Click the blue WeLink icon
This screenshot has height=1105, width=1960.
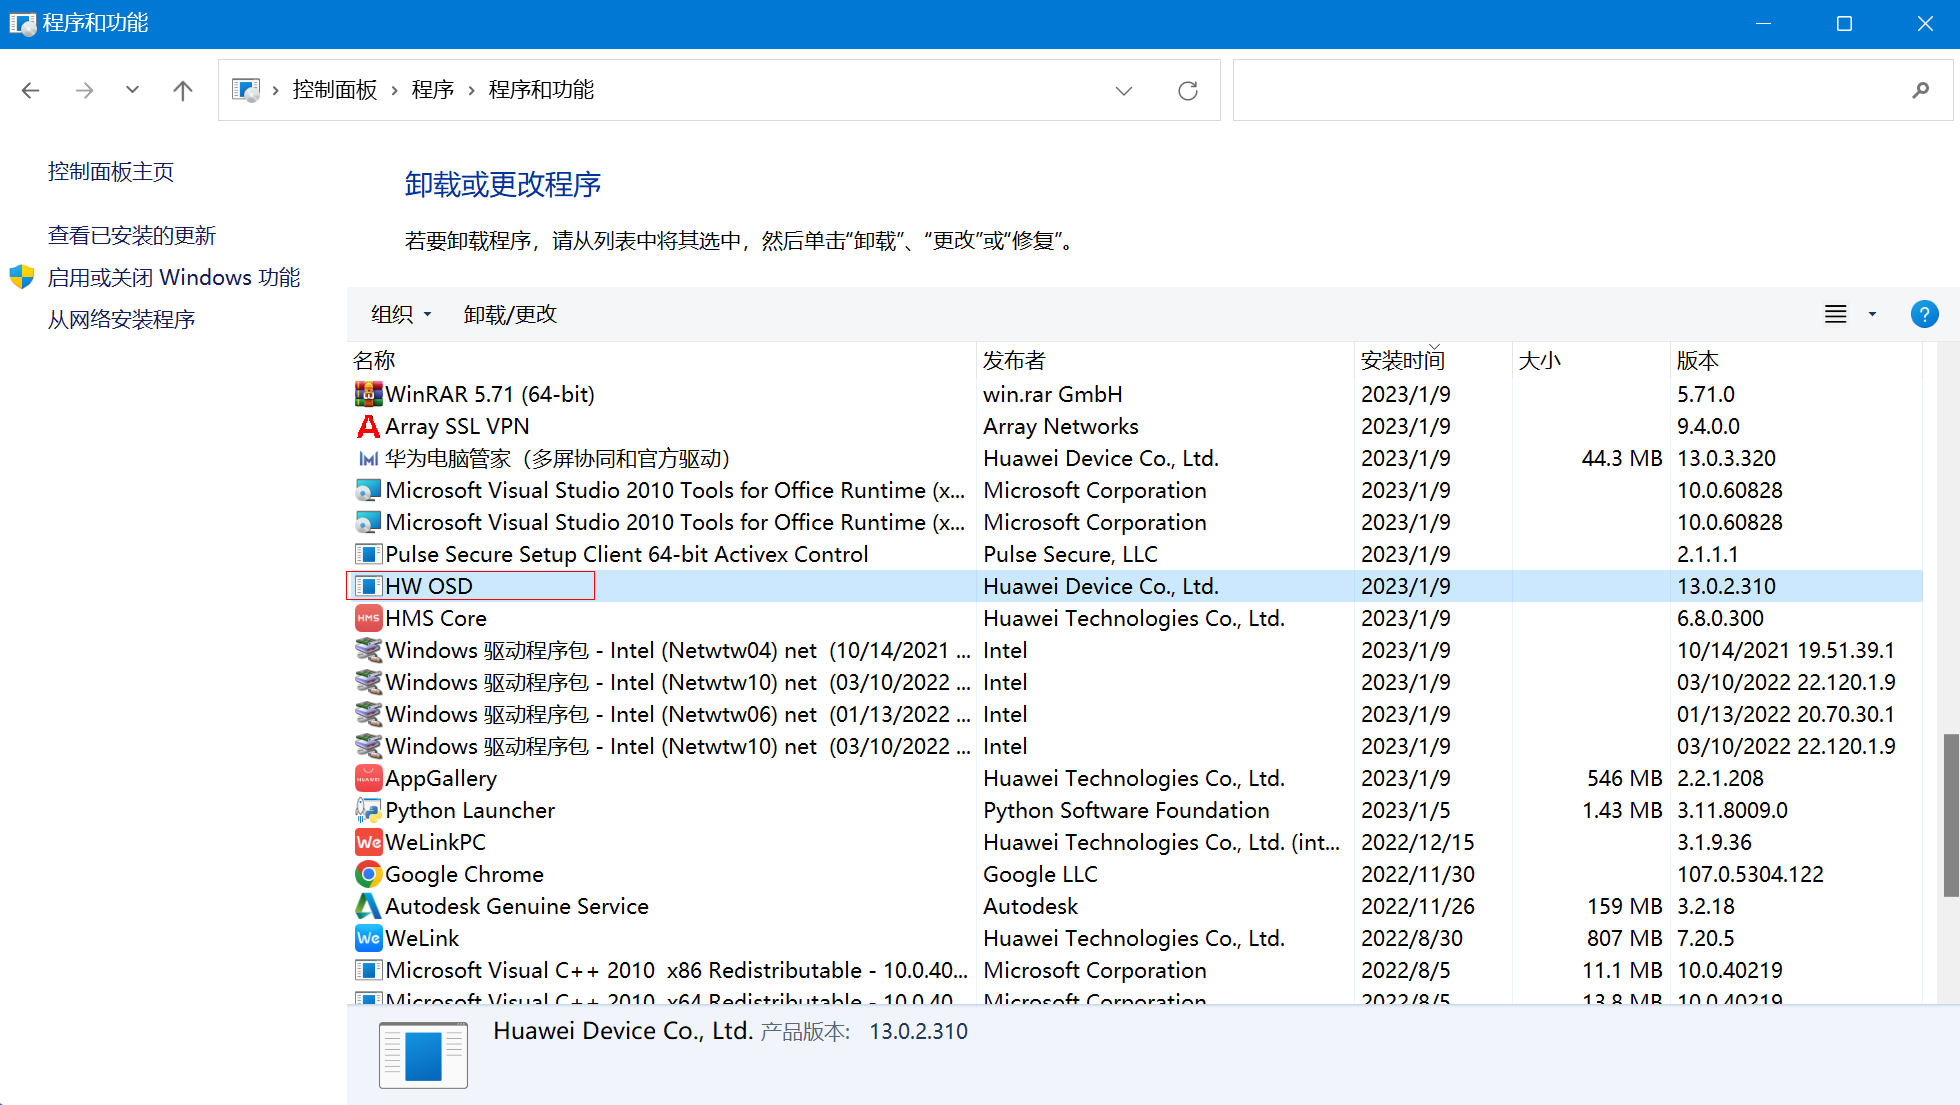pos(368,938)
